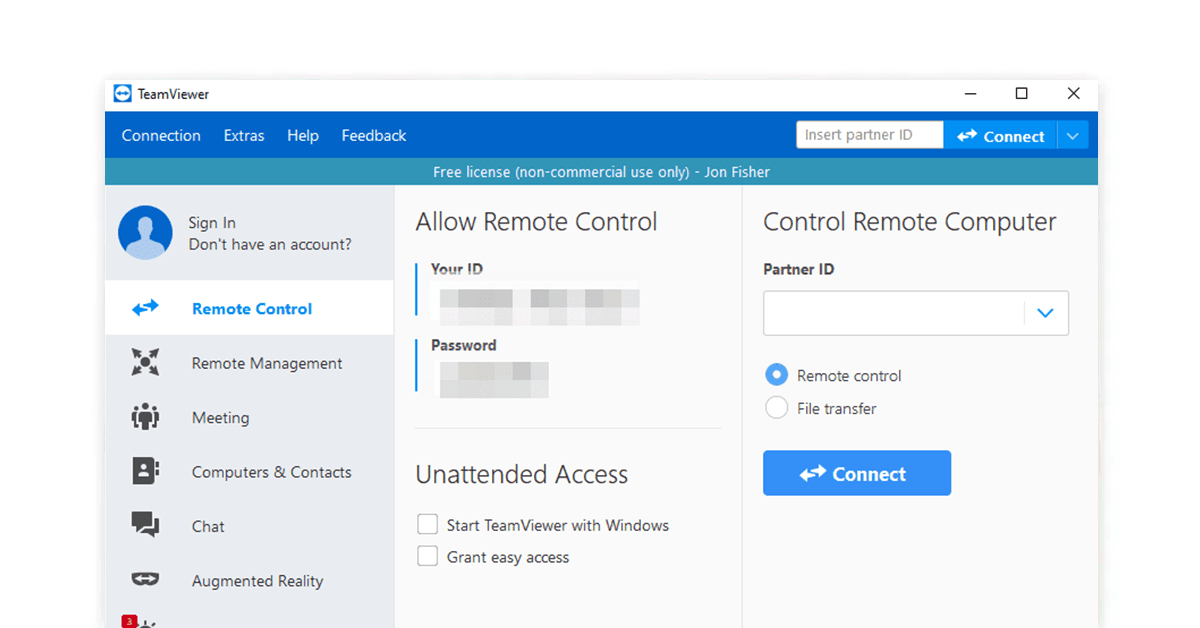The width and height of the screenshot is (1200, 628).
Task: Click the Don't have an account? link
Action: pyautogui.click(x=270, y=244)
